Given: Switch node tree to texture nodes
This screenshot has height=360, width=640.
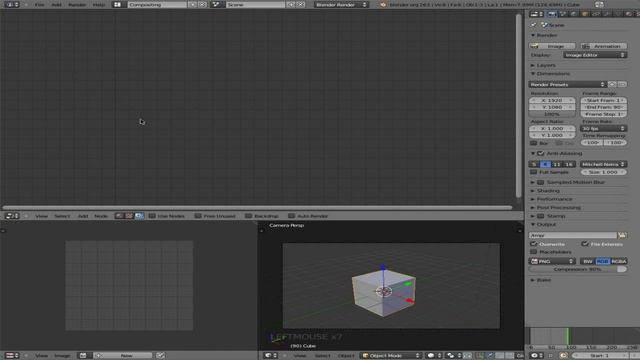Looking at the screenshot, I should (x=129, y=216).
